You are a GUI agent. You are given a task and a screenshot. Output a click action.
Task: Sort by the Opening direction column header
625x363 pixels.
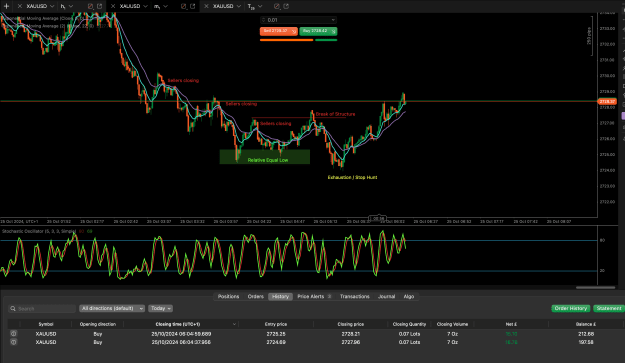(98, 324)
